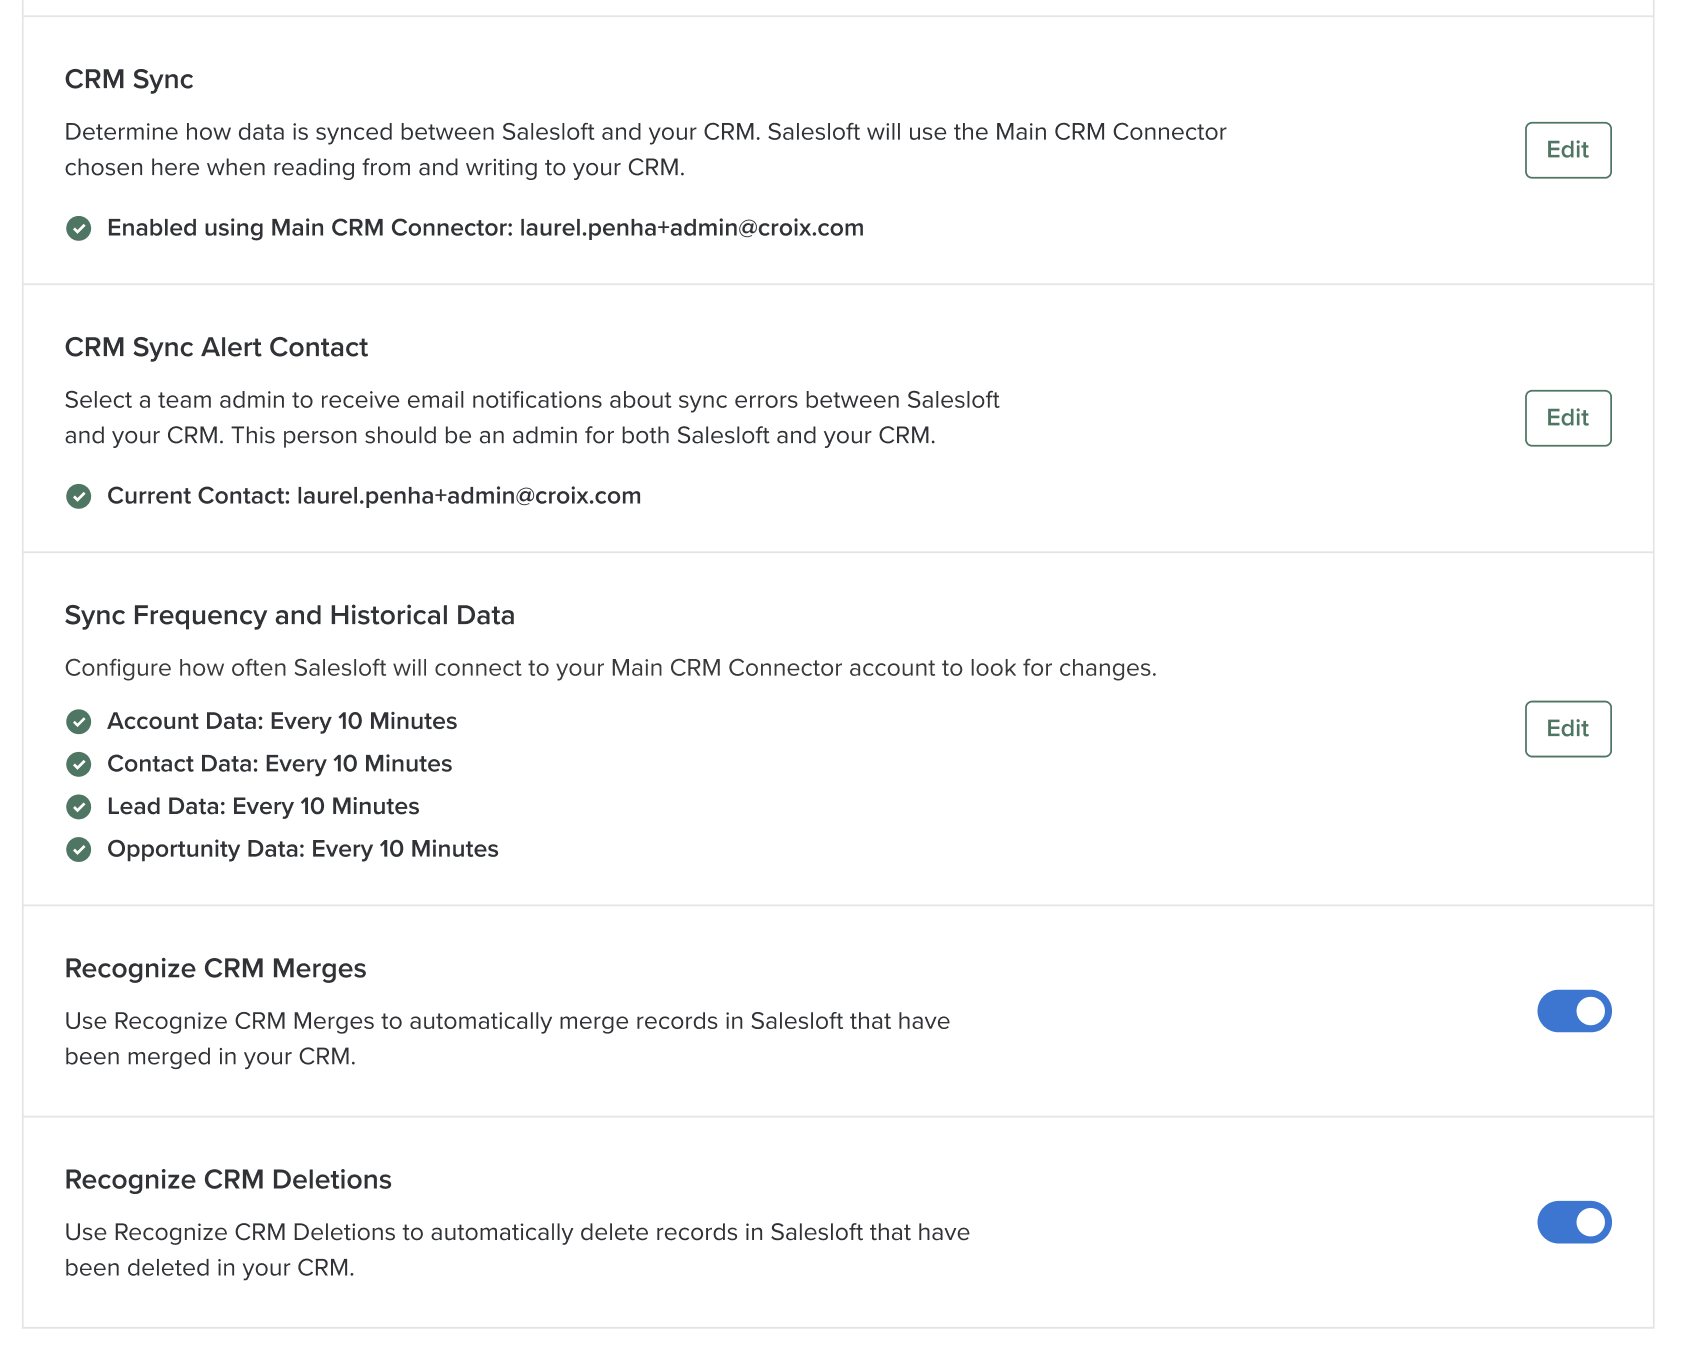The image size is (1684, 1346).
Task: Click the check icon next to Current Contact
Action: (x=79, y=497)
